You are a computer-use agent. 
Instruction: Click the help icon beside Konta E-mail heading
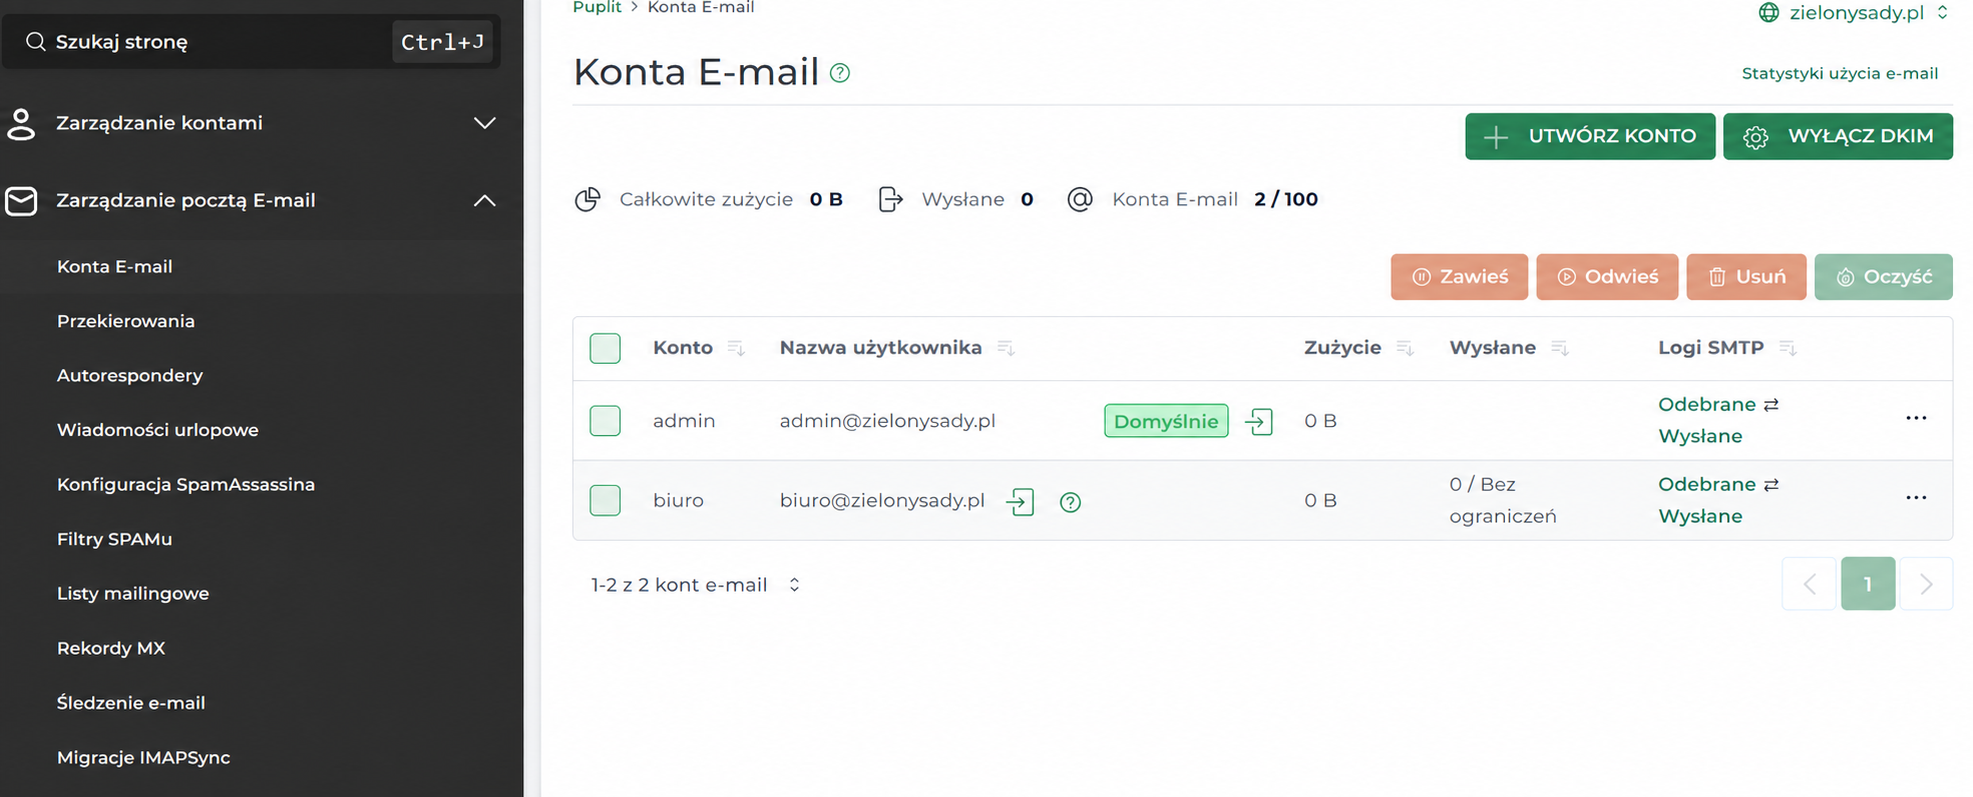click(840, 73)
